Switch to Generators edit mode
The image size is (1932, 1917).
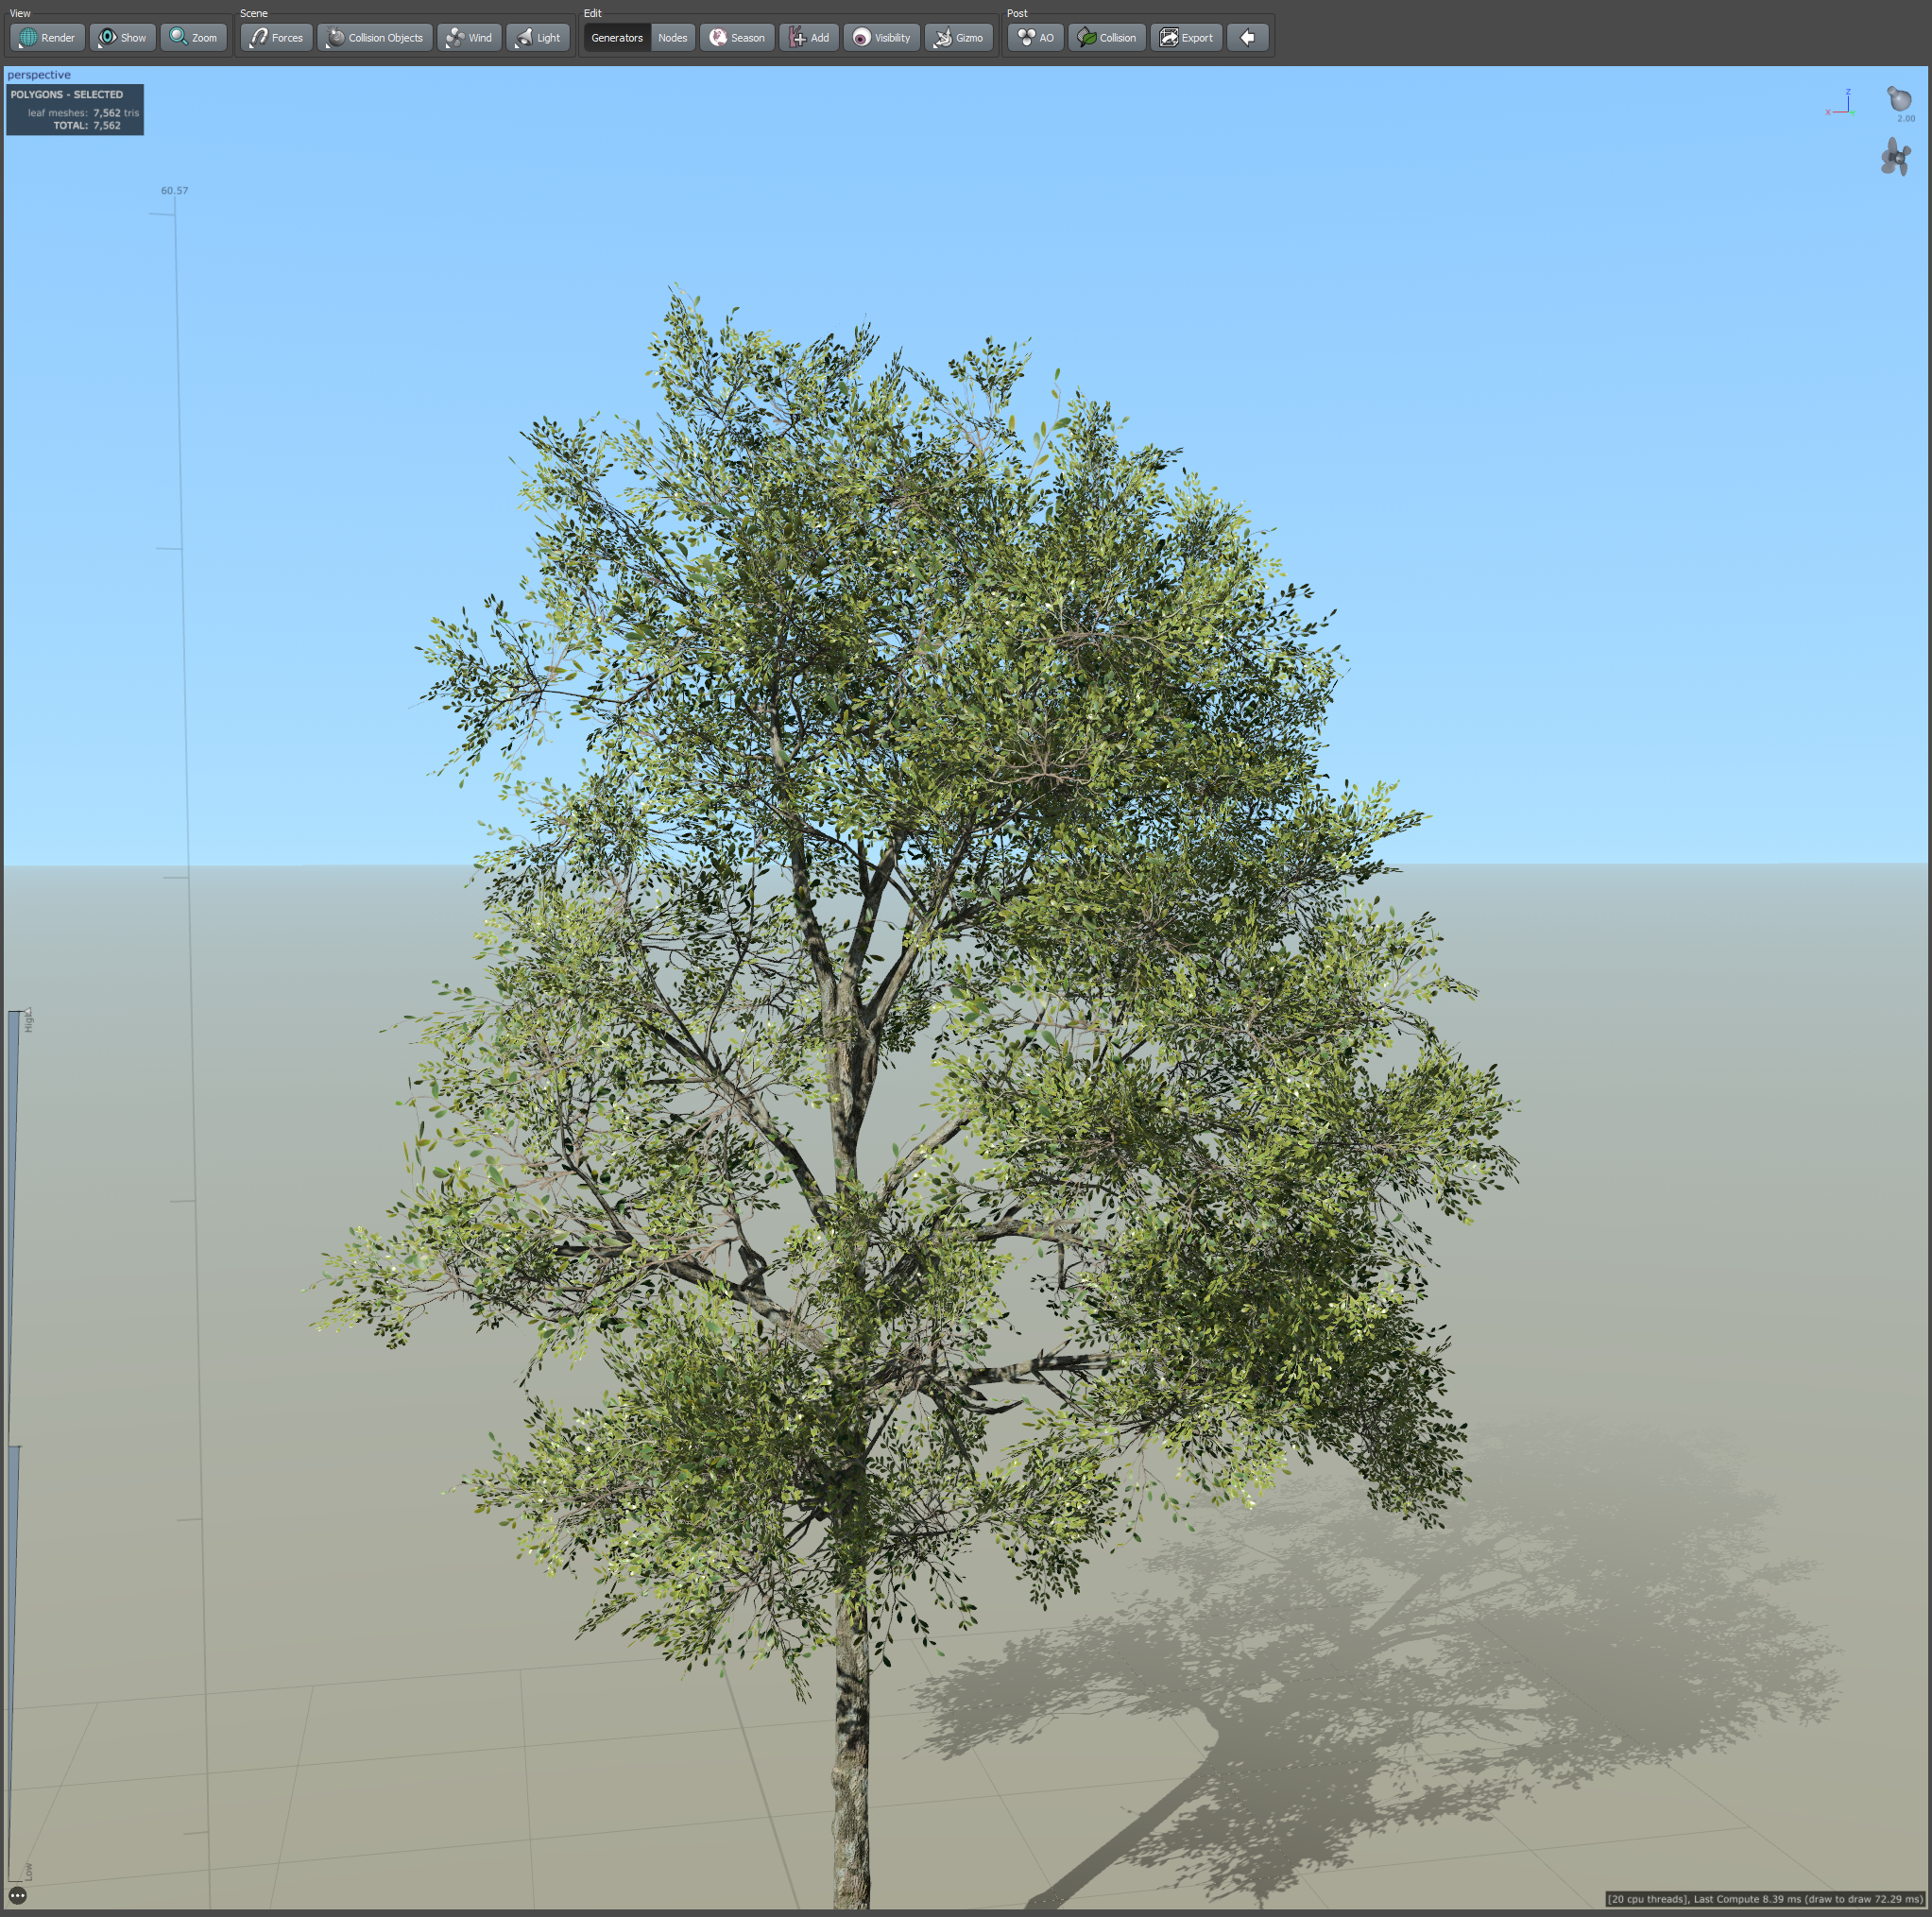point(616,38)
